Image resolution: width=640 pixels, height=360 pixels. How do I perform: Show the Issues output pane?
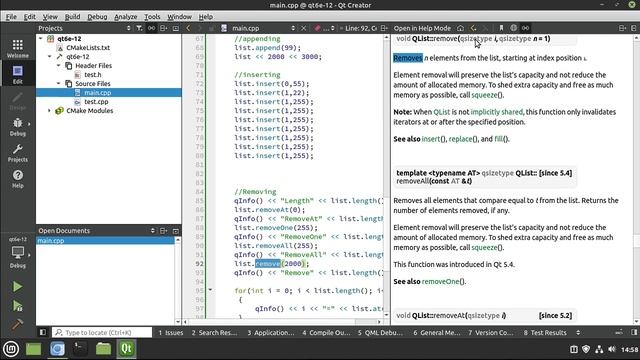click(171, 332)
